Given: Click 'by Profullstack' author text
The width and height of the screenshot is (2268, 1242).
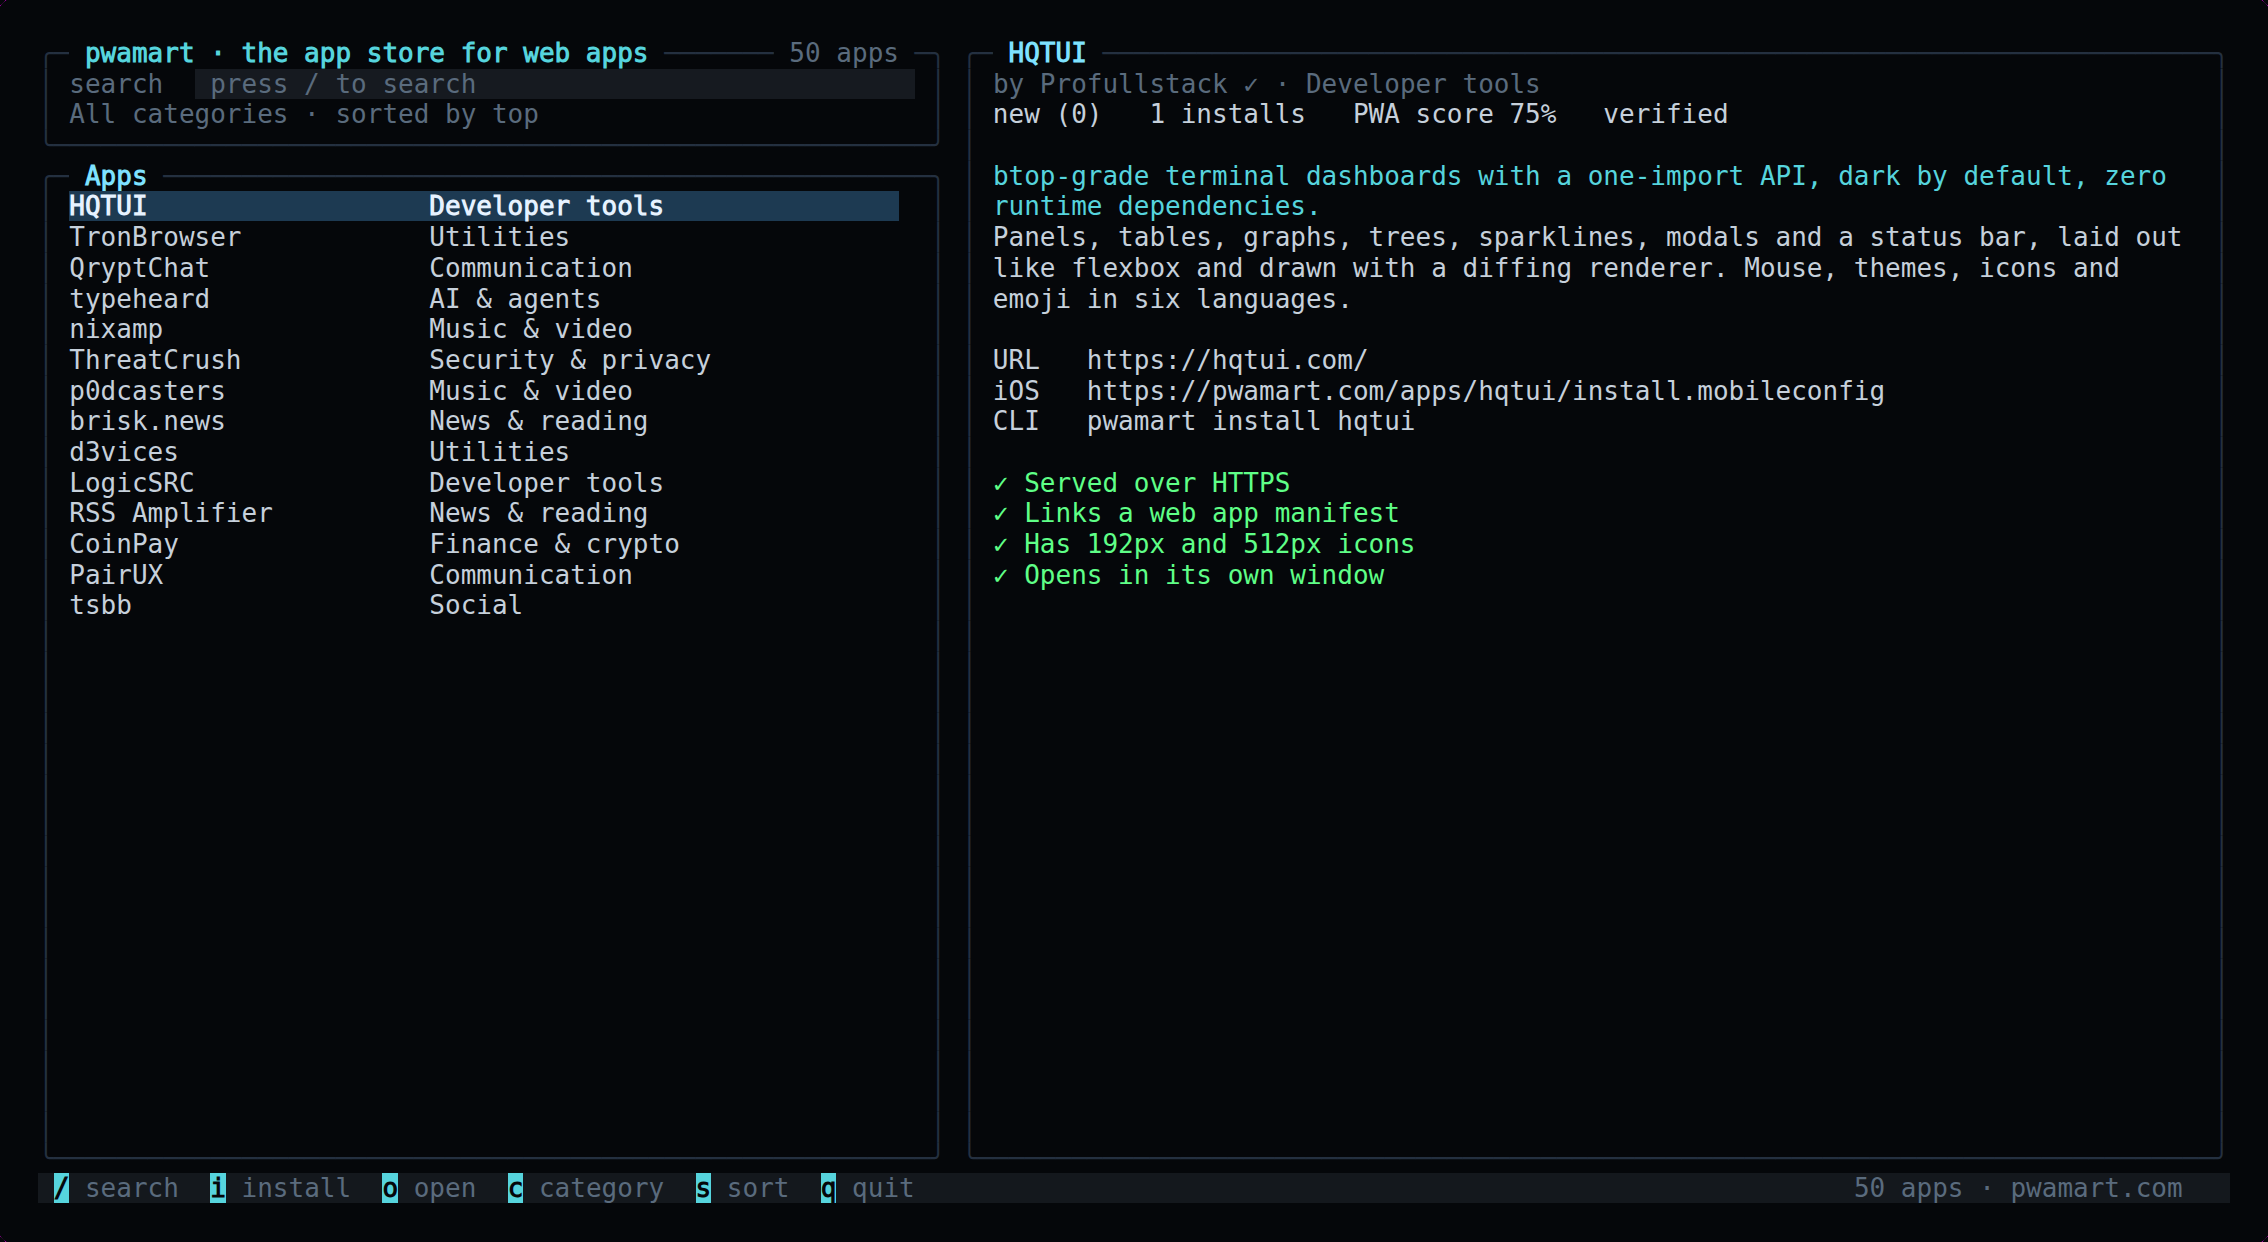Looking at the screenshot, I should click(1110, 84).
